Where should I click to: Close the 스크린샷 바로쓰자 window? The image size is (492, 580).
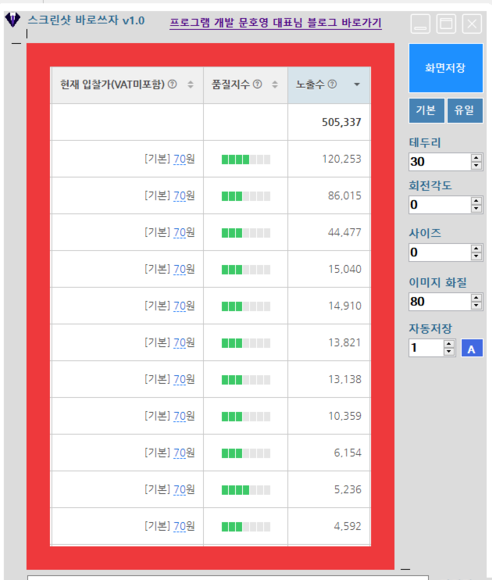pos(472,24)
